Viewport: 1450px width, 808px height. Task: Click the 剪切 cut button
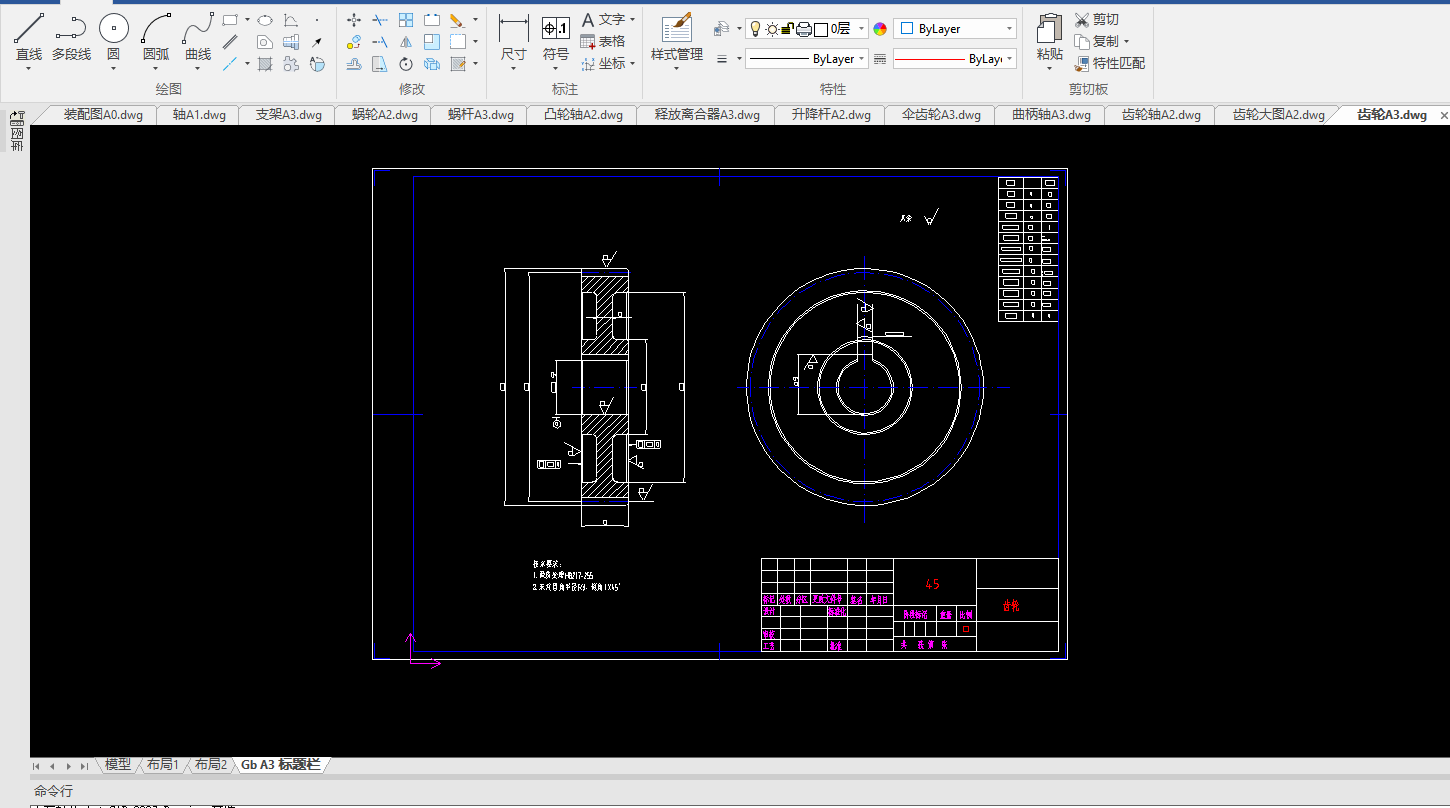[x=1097, y=20]
